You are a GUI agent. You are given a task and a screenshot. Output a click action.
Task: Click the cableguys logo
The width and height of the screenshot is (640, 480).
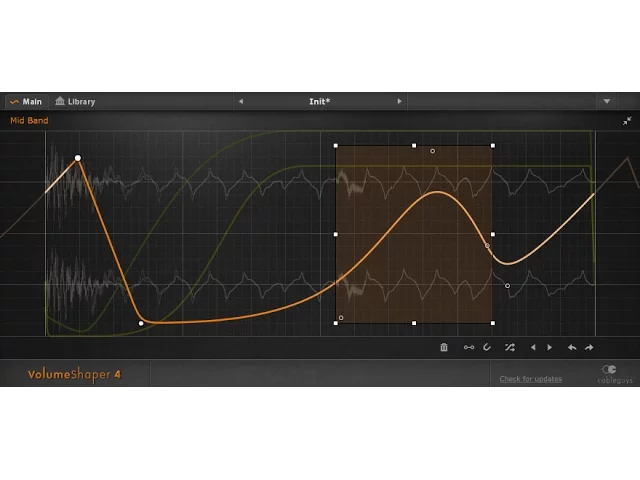click(x=615, y=374)
